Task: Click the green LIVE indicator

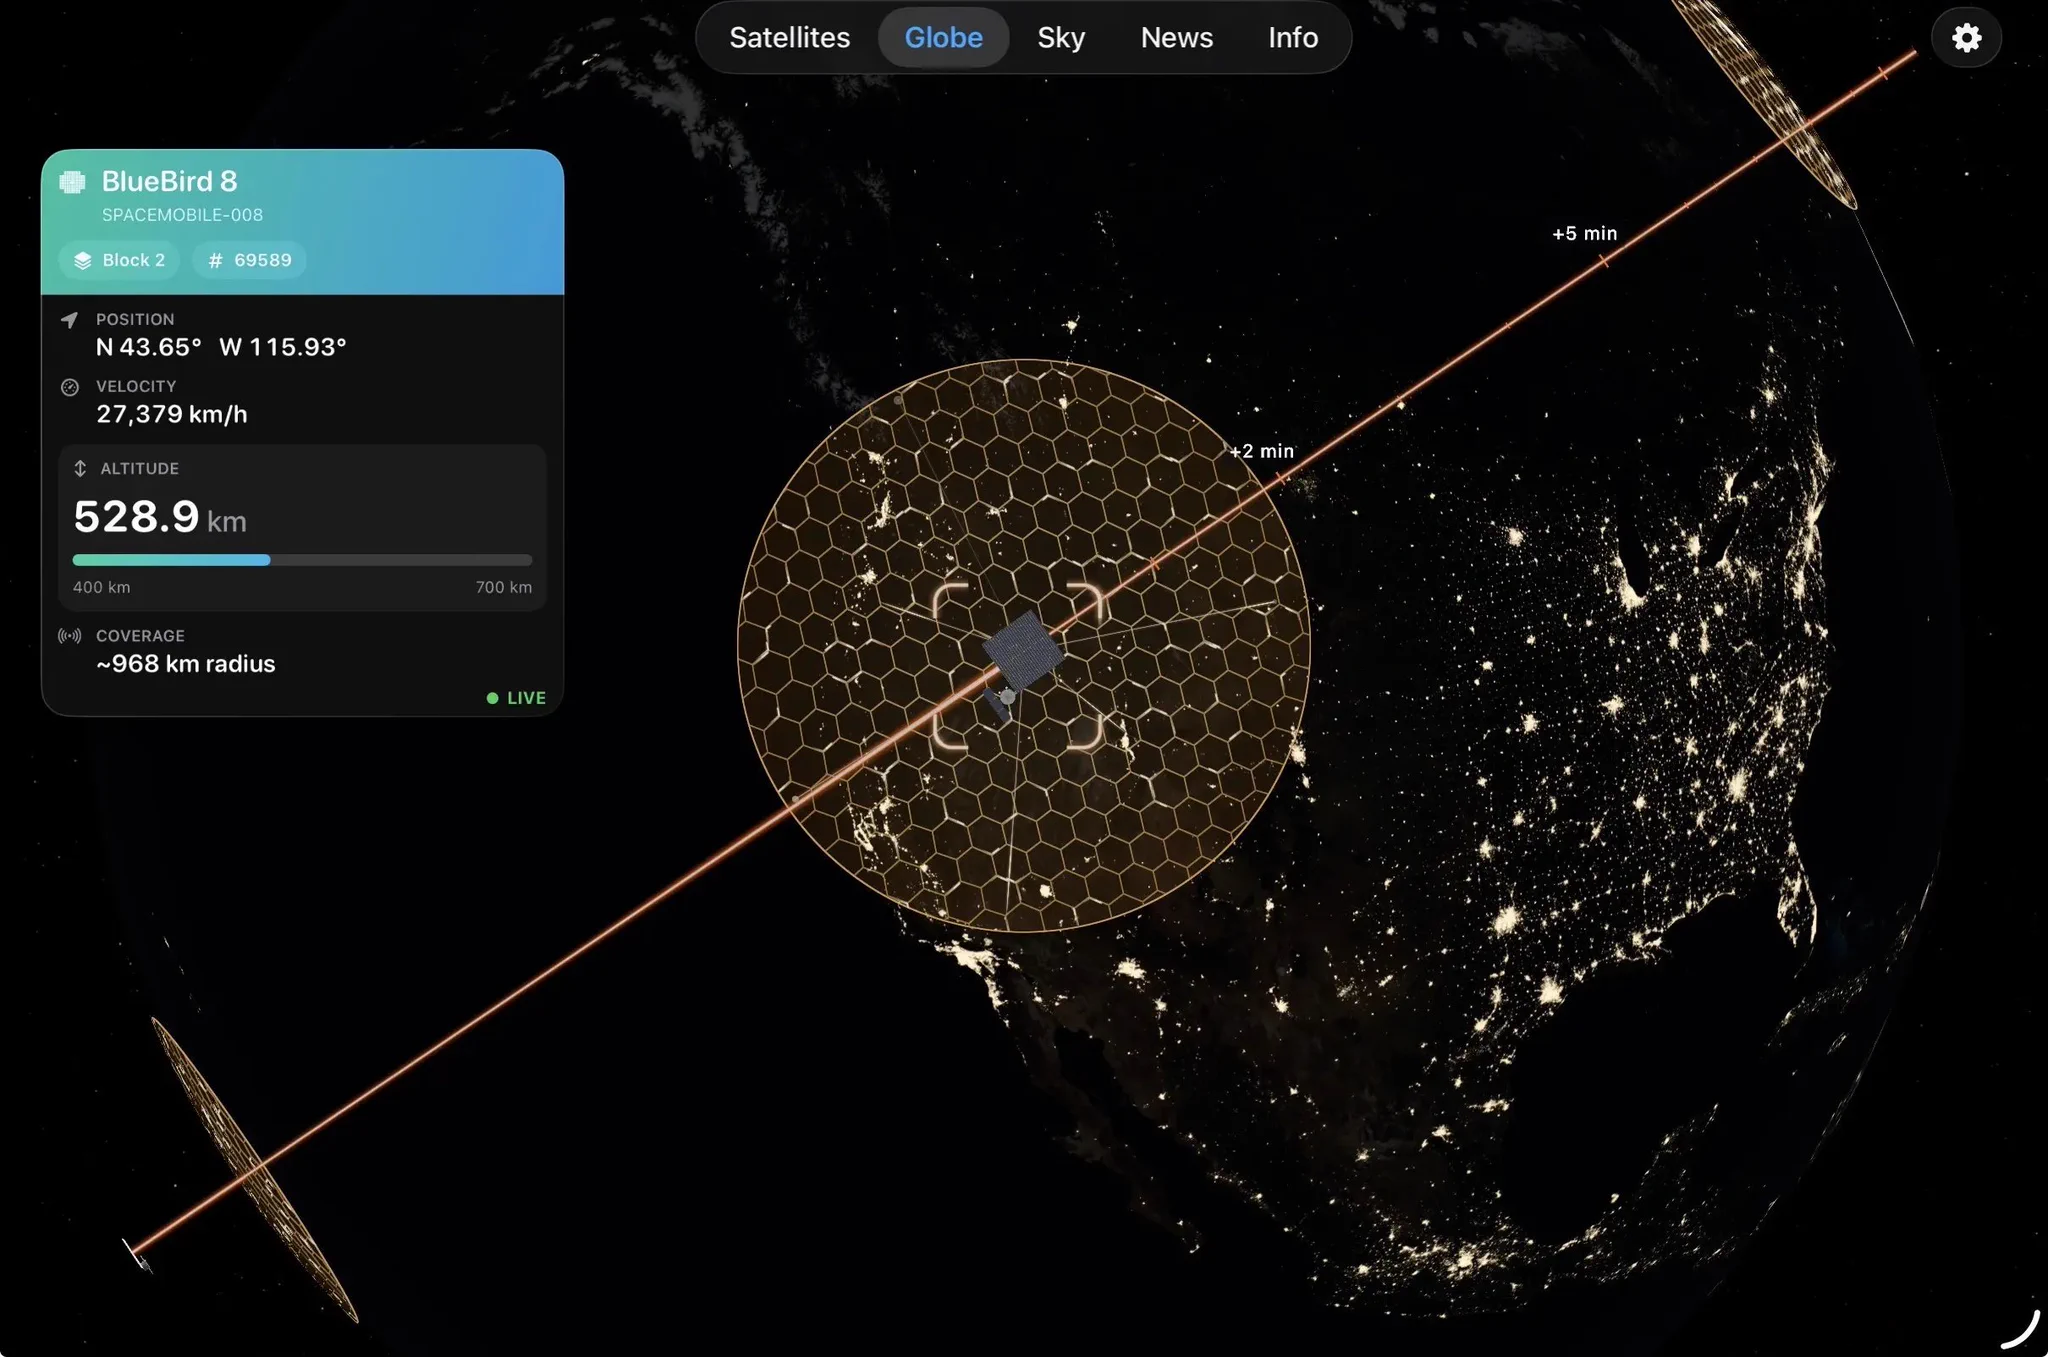Action: coord(516,698)
